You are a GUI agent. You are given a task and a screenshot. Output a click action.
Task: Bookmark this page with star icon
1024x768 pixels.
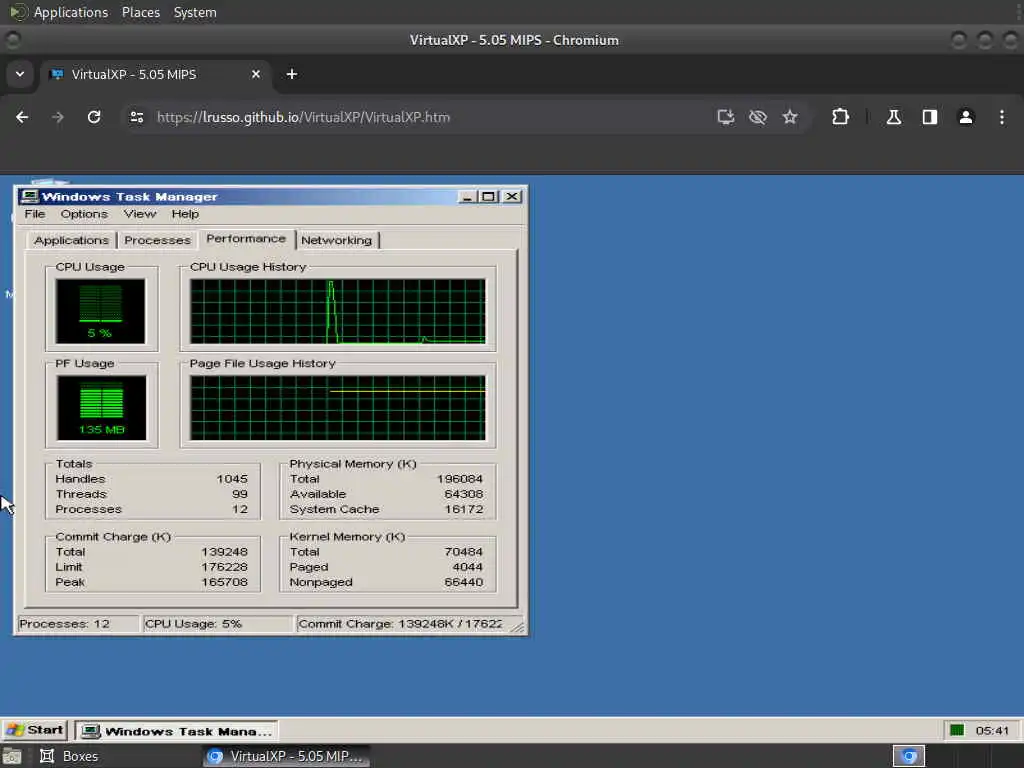[790, 117]
